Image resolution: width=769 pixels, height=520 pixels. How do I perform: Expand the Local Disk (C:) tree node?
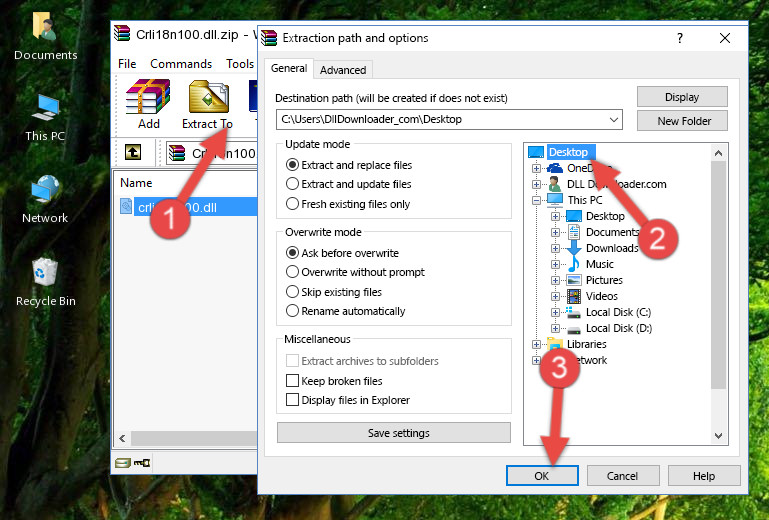click(555, 312)
